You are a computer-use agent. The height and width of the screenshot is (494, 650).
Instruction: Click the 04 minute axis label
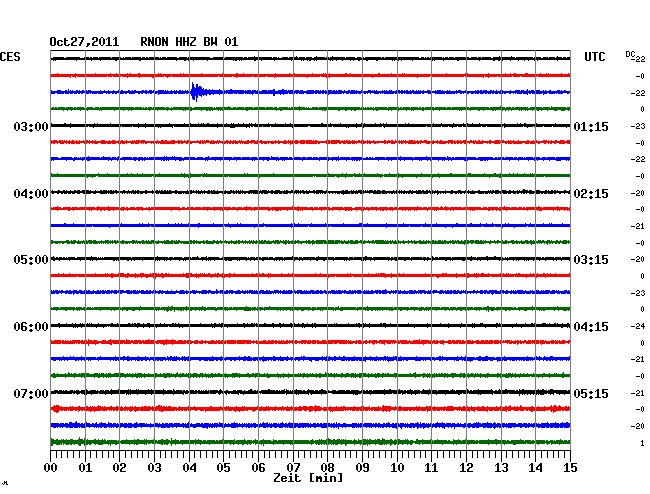point(189,468)
